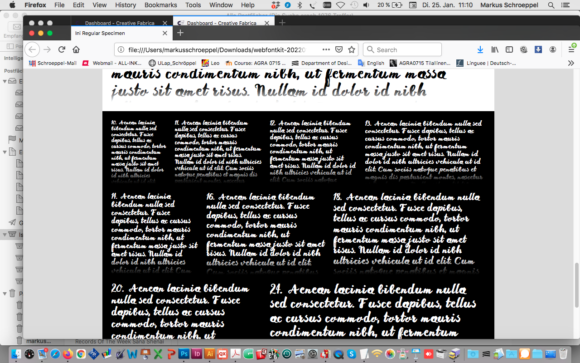Open the Bookmarks menu

pyautogui.click(x=161, y=5)
